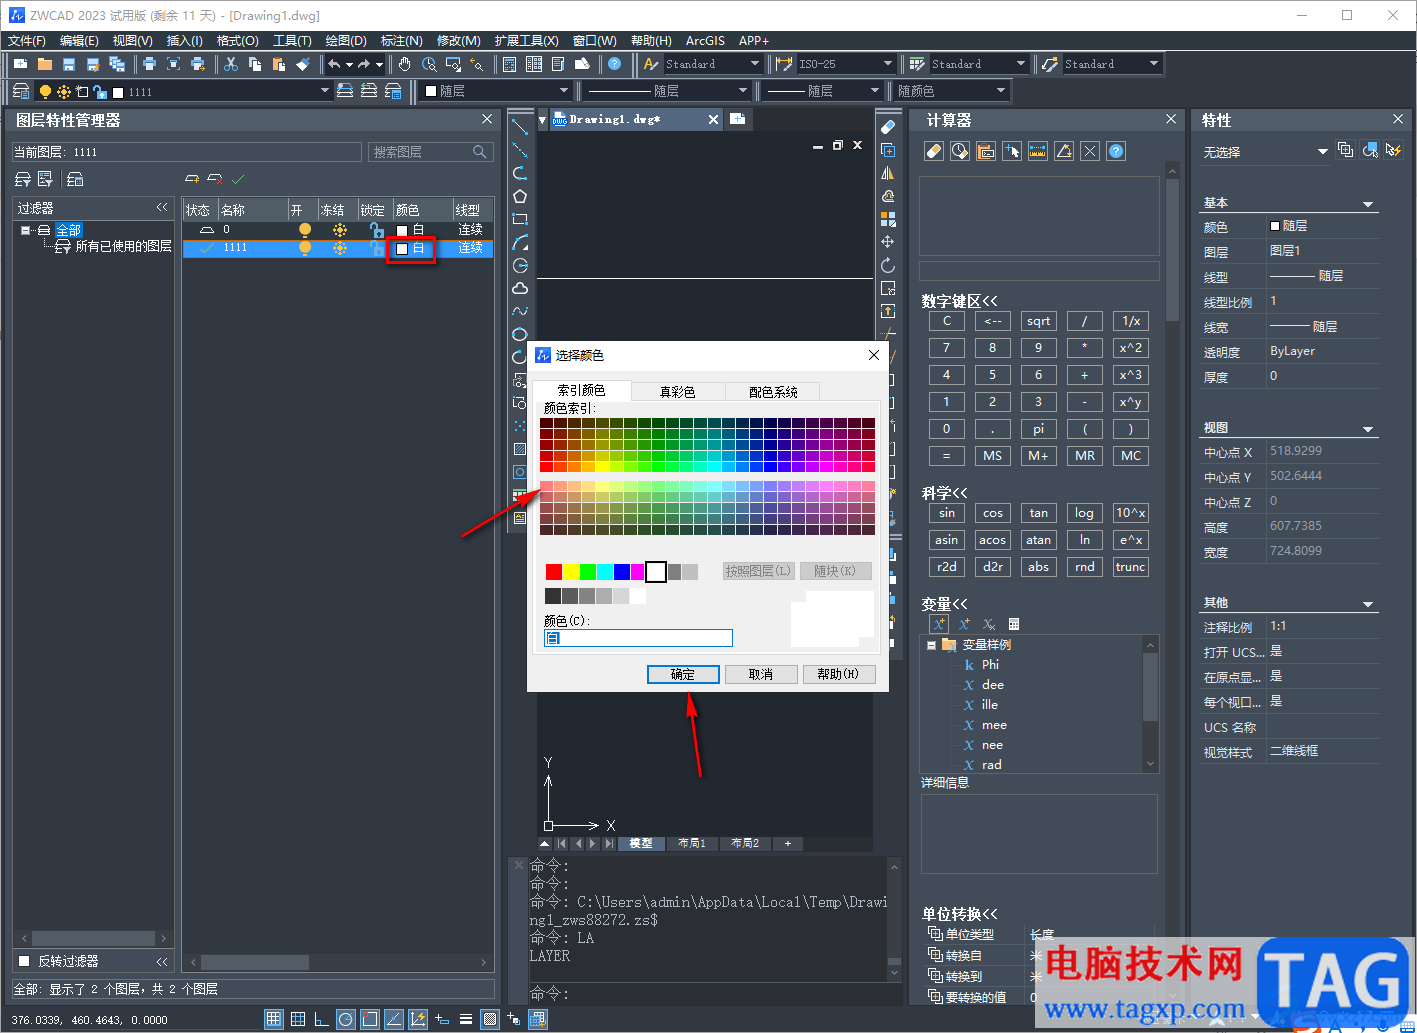Toggle Polar tracking in status bar
This screenshot has width=1417, height=1033.
[x=345, y=1019]
